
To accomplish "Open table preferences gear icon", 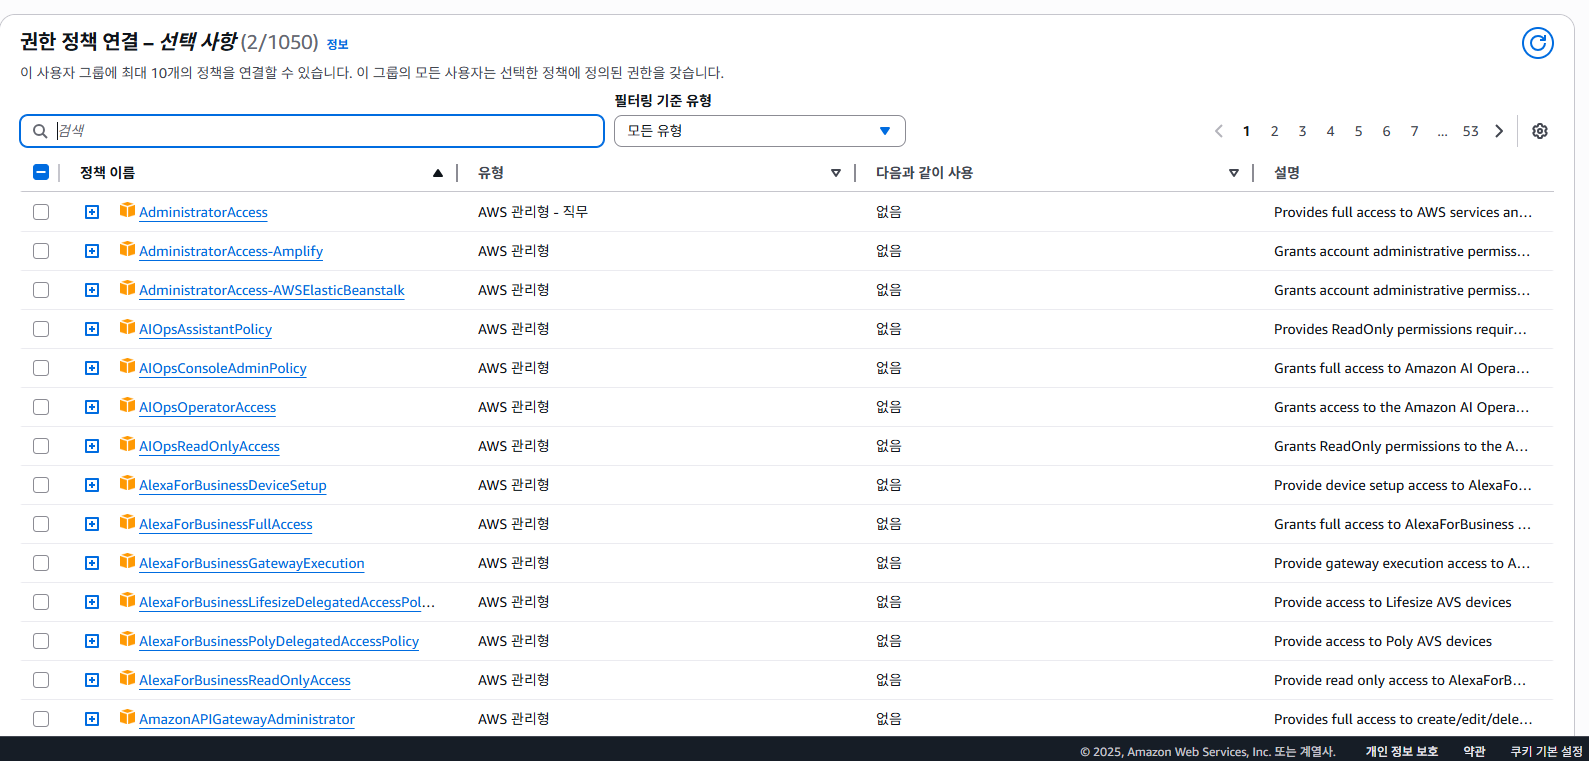I will click(1540, 131).
